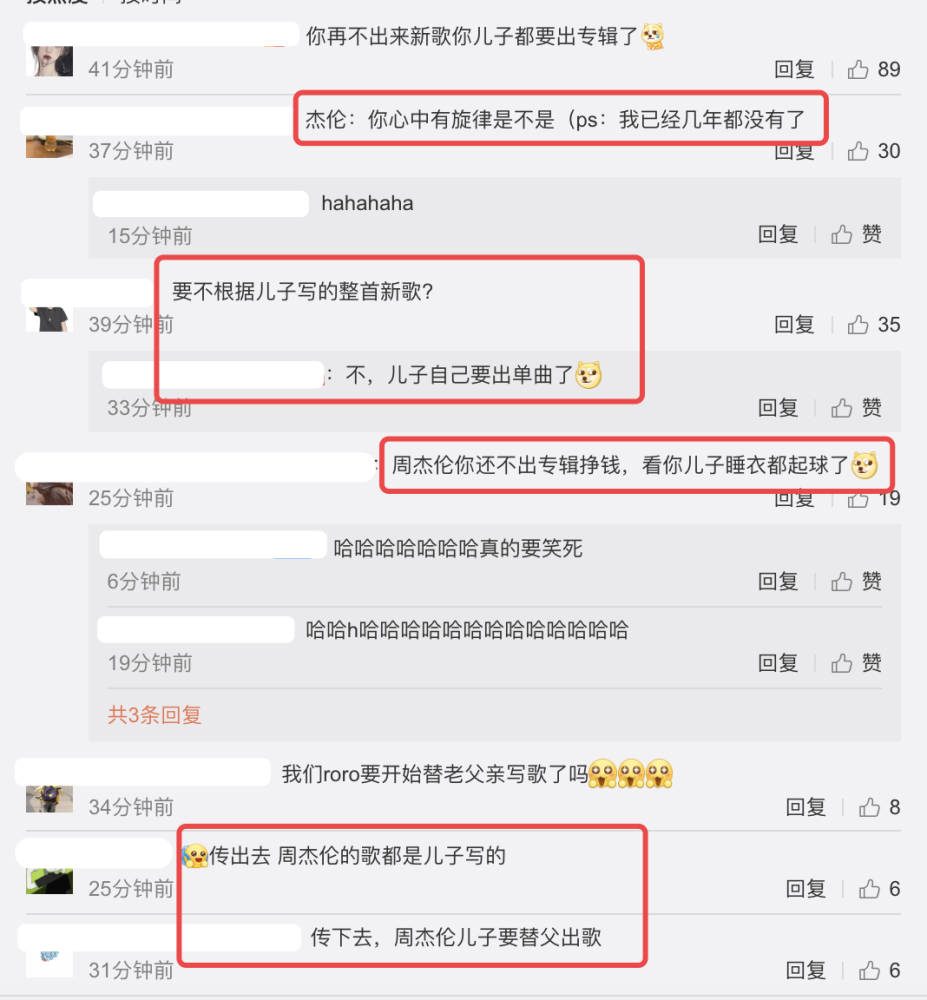Like the 哈哈哈哈哈哈哈真的要笑死 reply

click(x=856, y=581)
